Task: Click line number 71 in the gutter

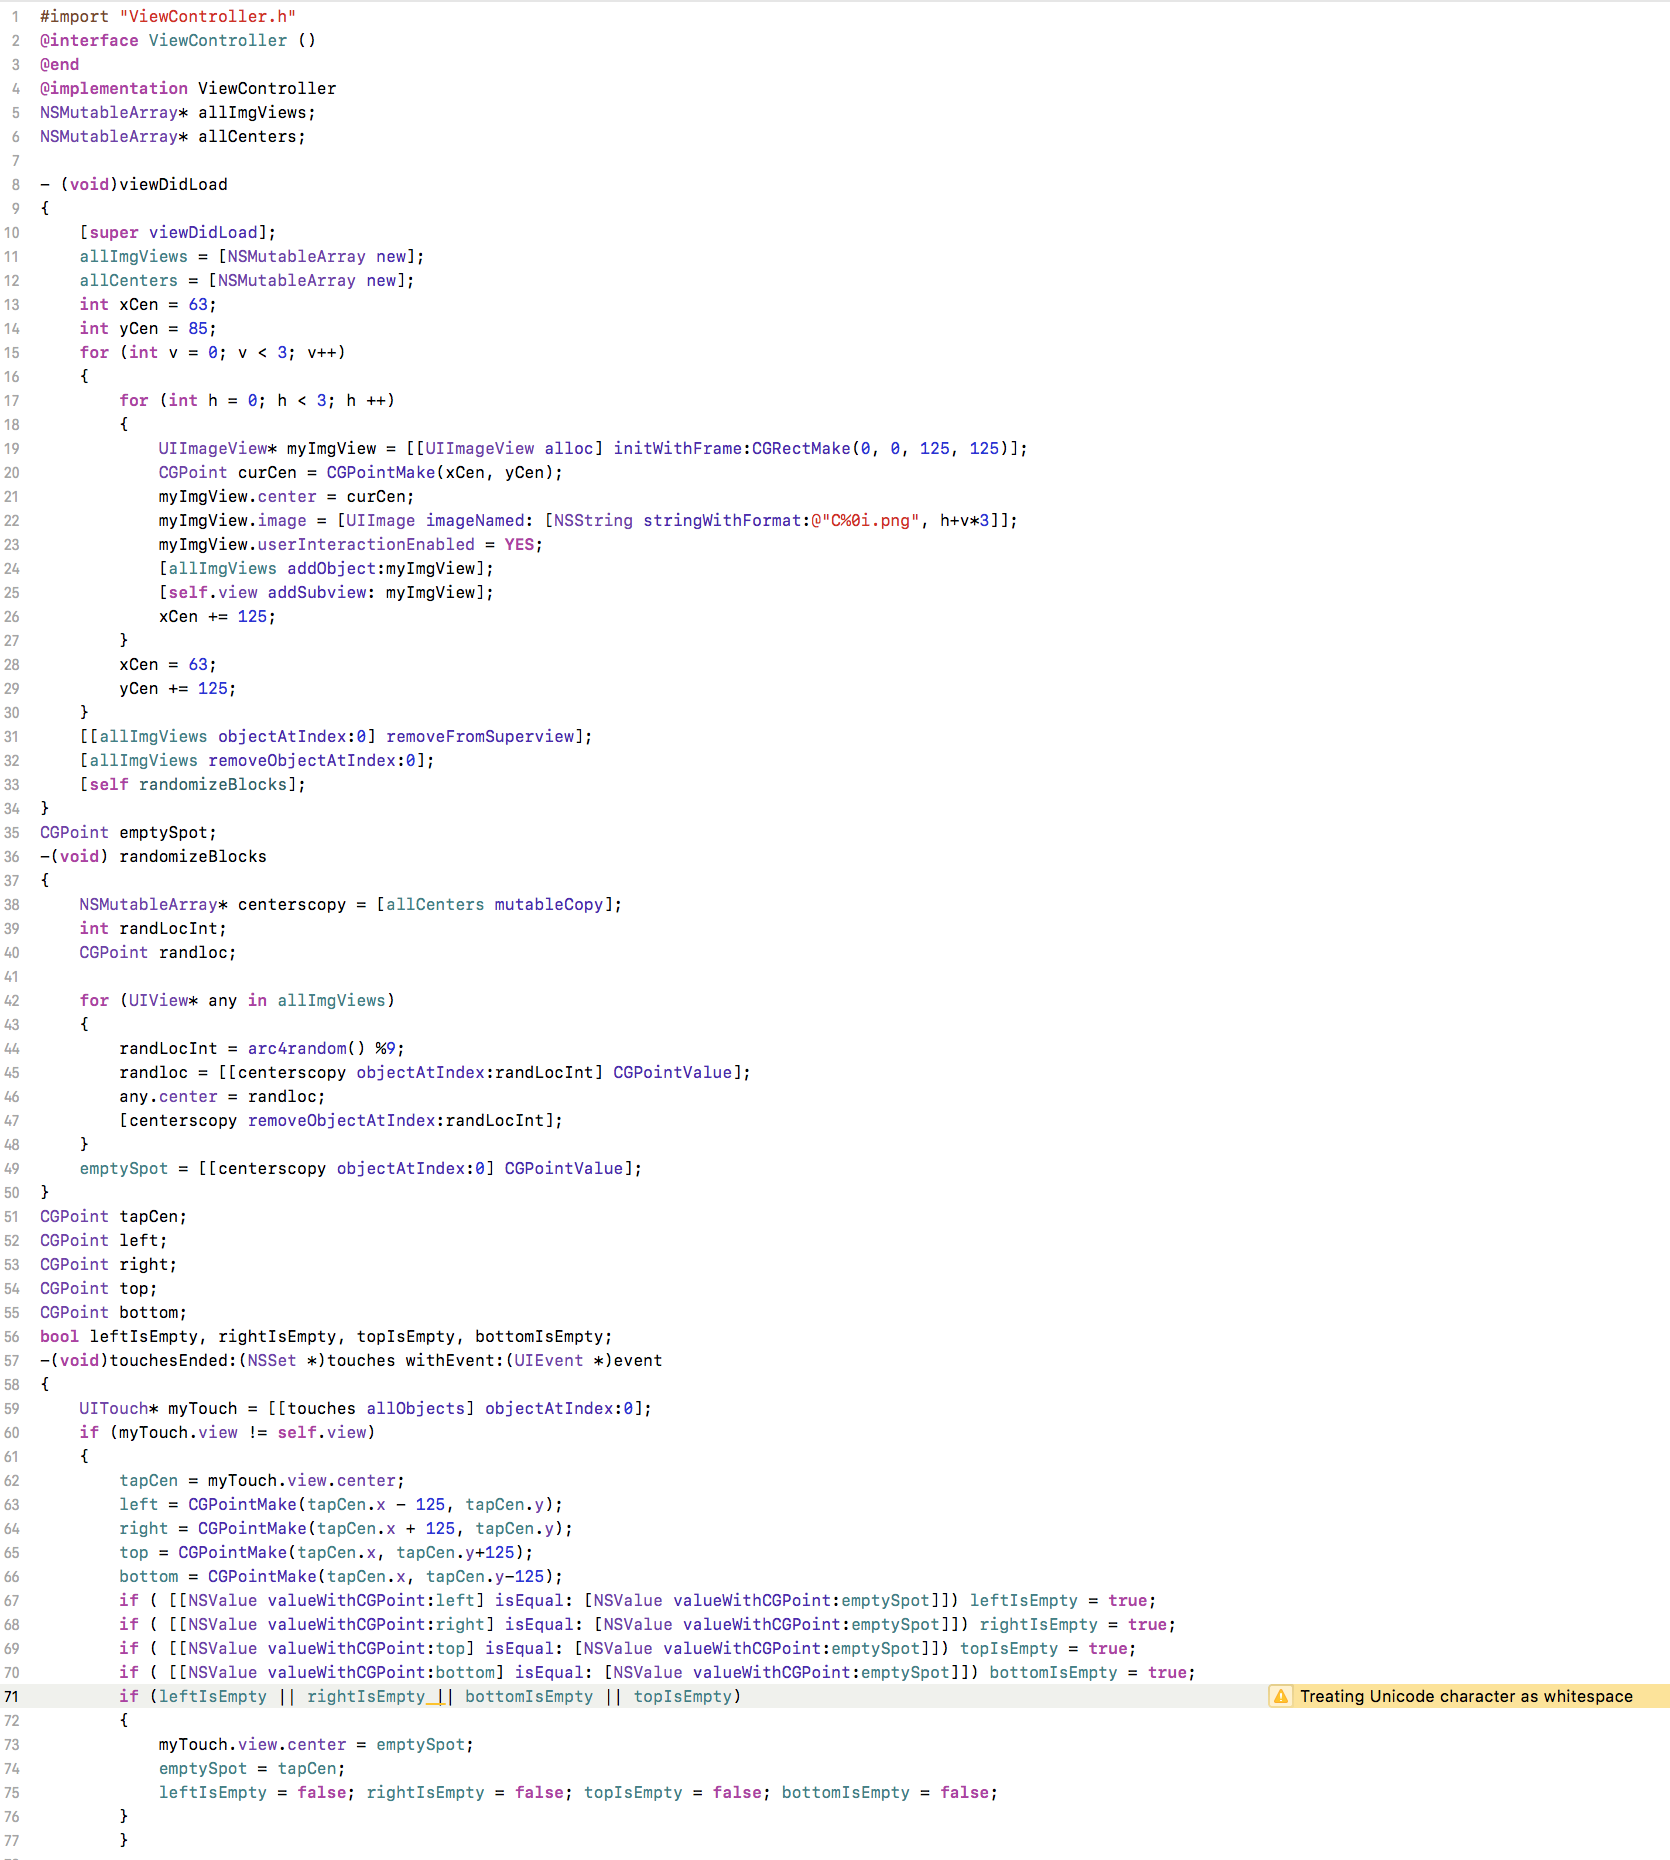Action: click(12, 1696)
